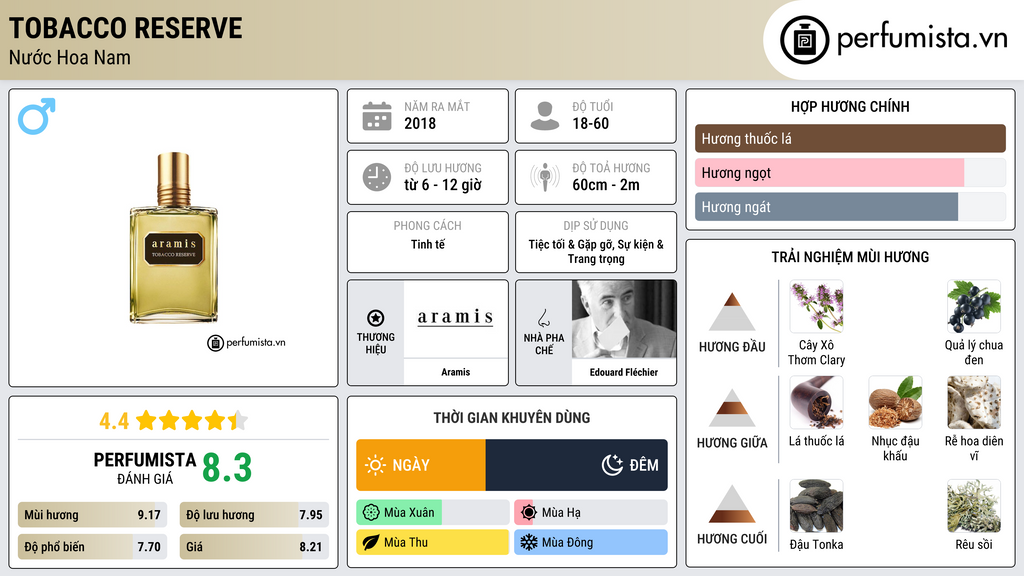Click the flower icon next to Mùa Xuân
Image resolution: width=1024 pixels, height=576 pixels.
(371, 513)
